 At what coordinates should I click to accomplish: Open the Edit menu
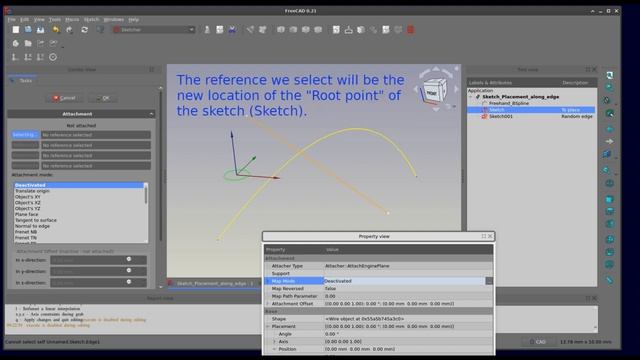[x=24, y=19]
